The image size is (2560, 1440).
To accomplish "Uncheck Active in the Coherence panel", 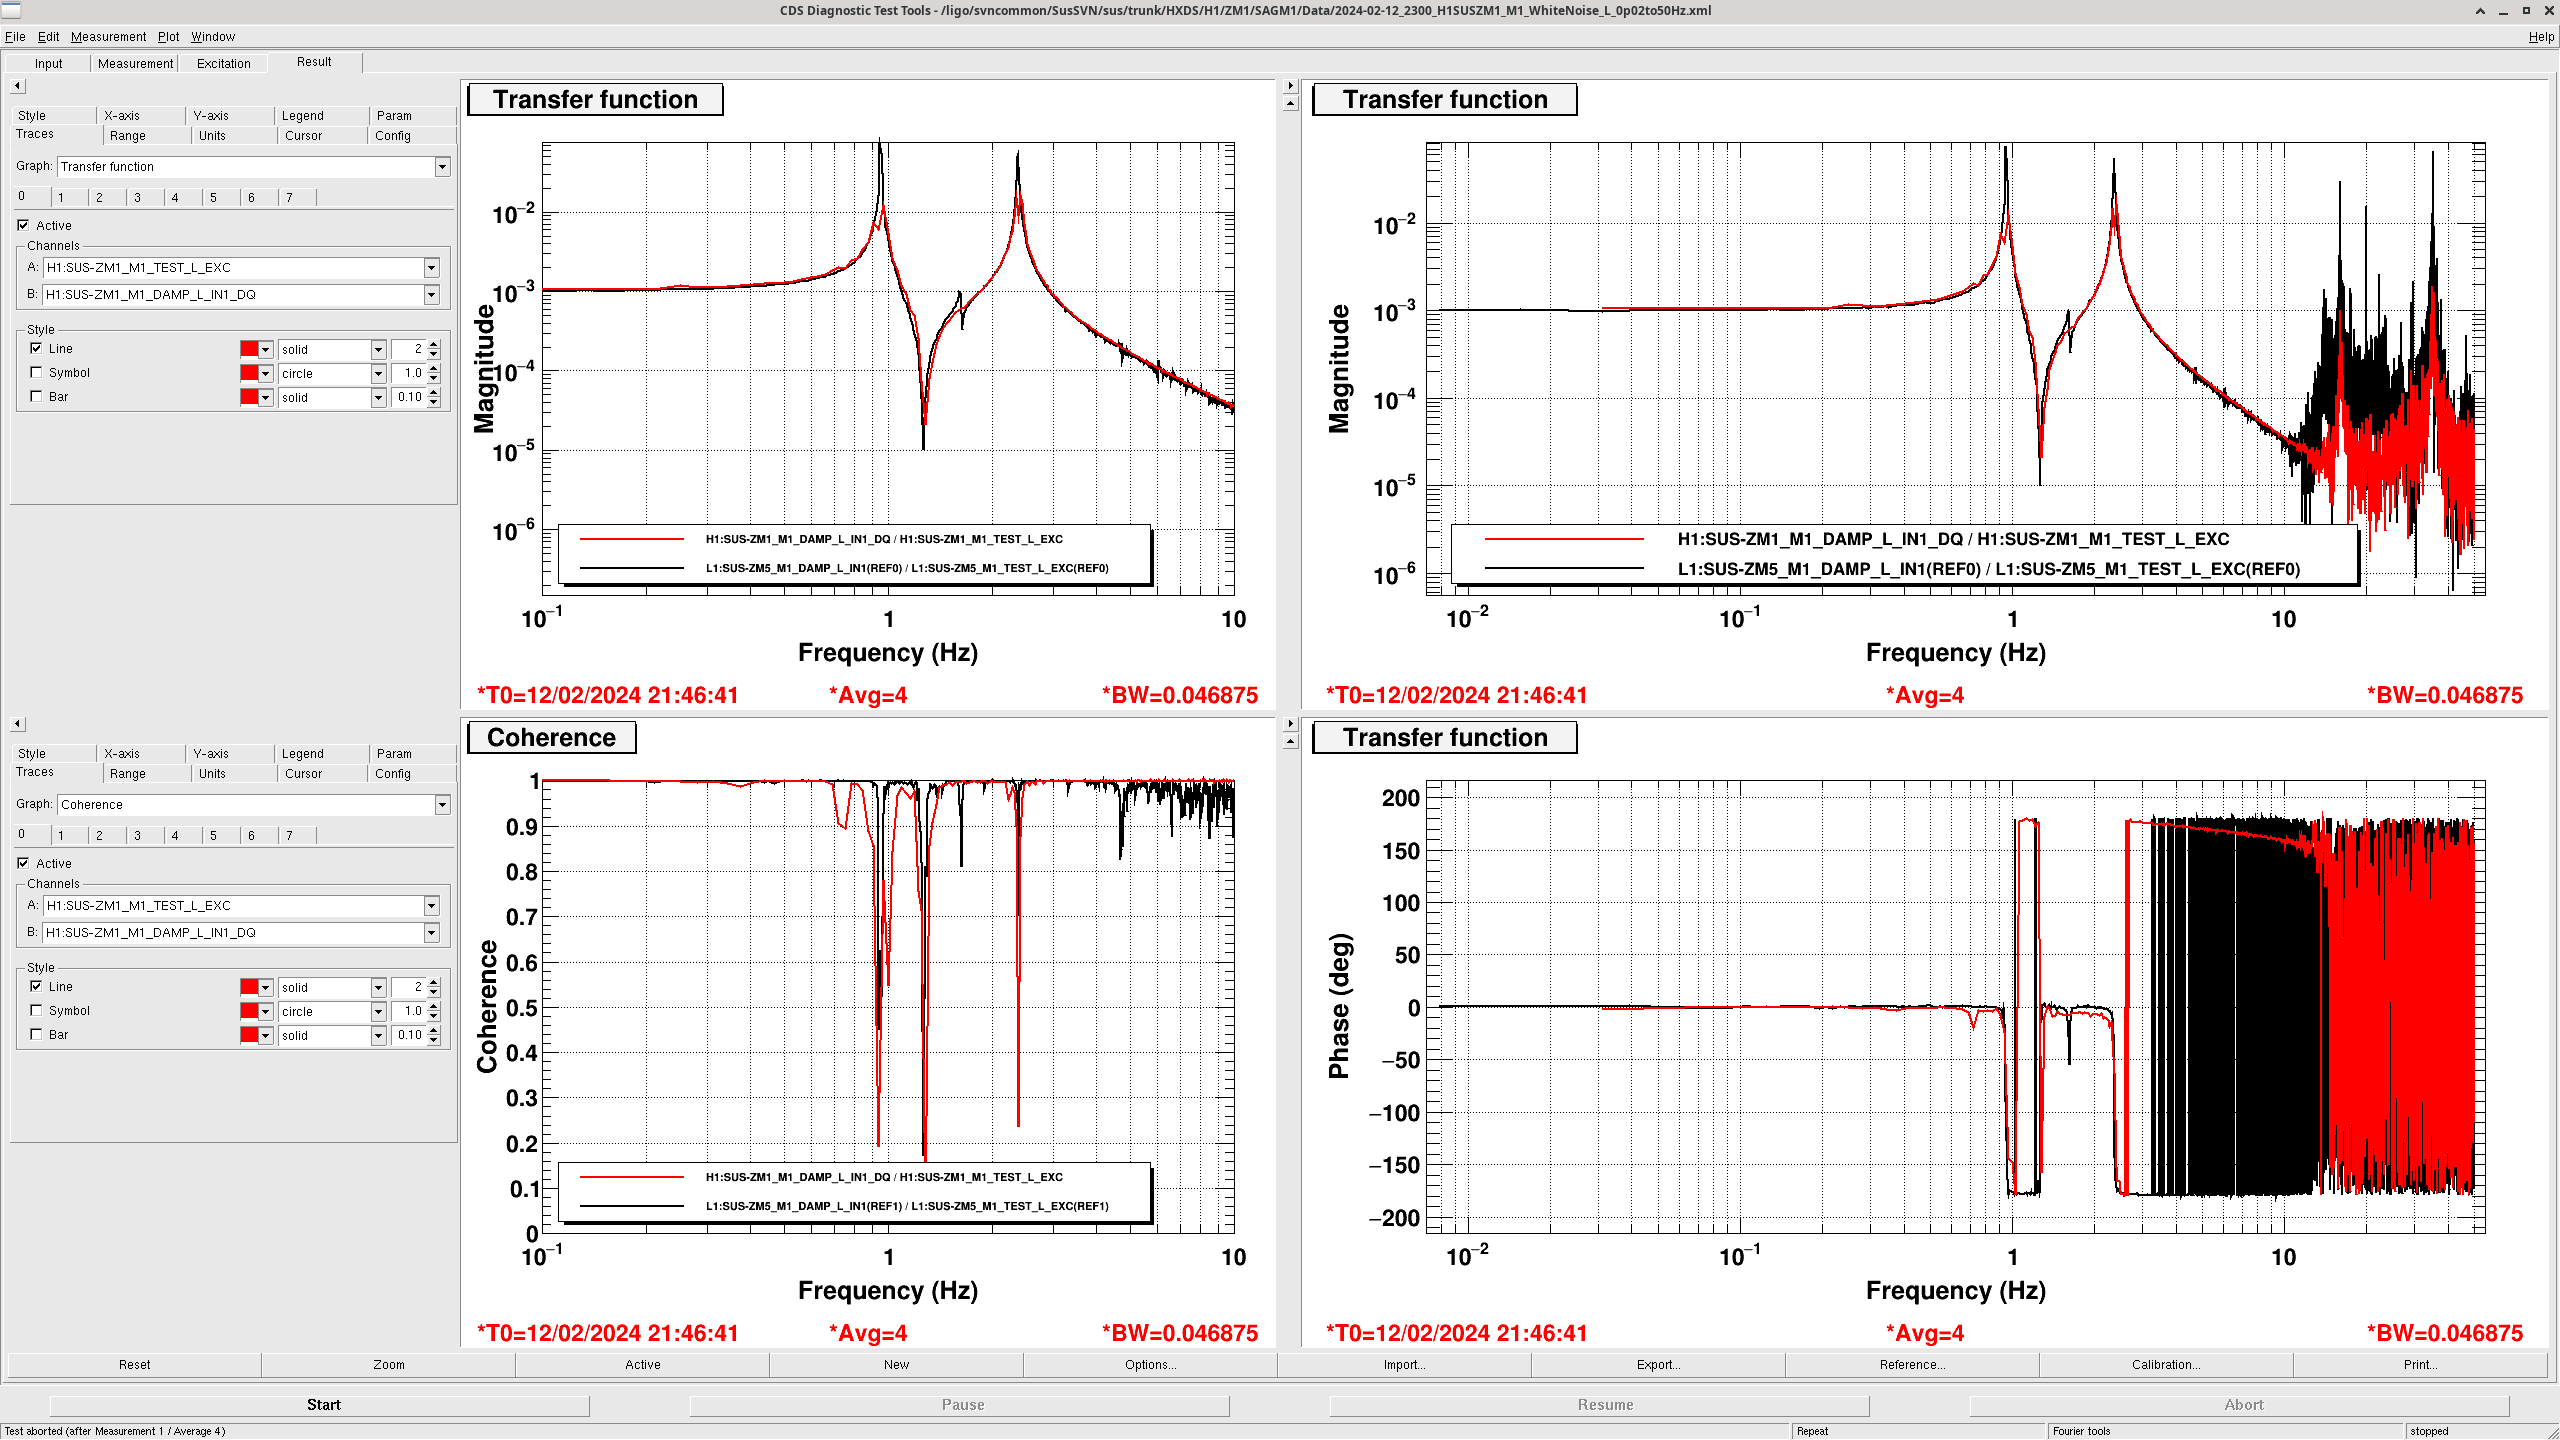I will click(23, 863).
